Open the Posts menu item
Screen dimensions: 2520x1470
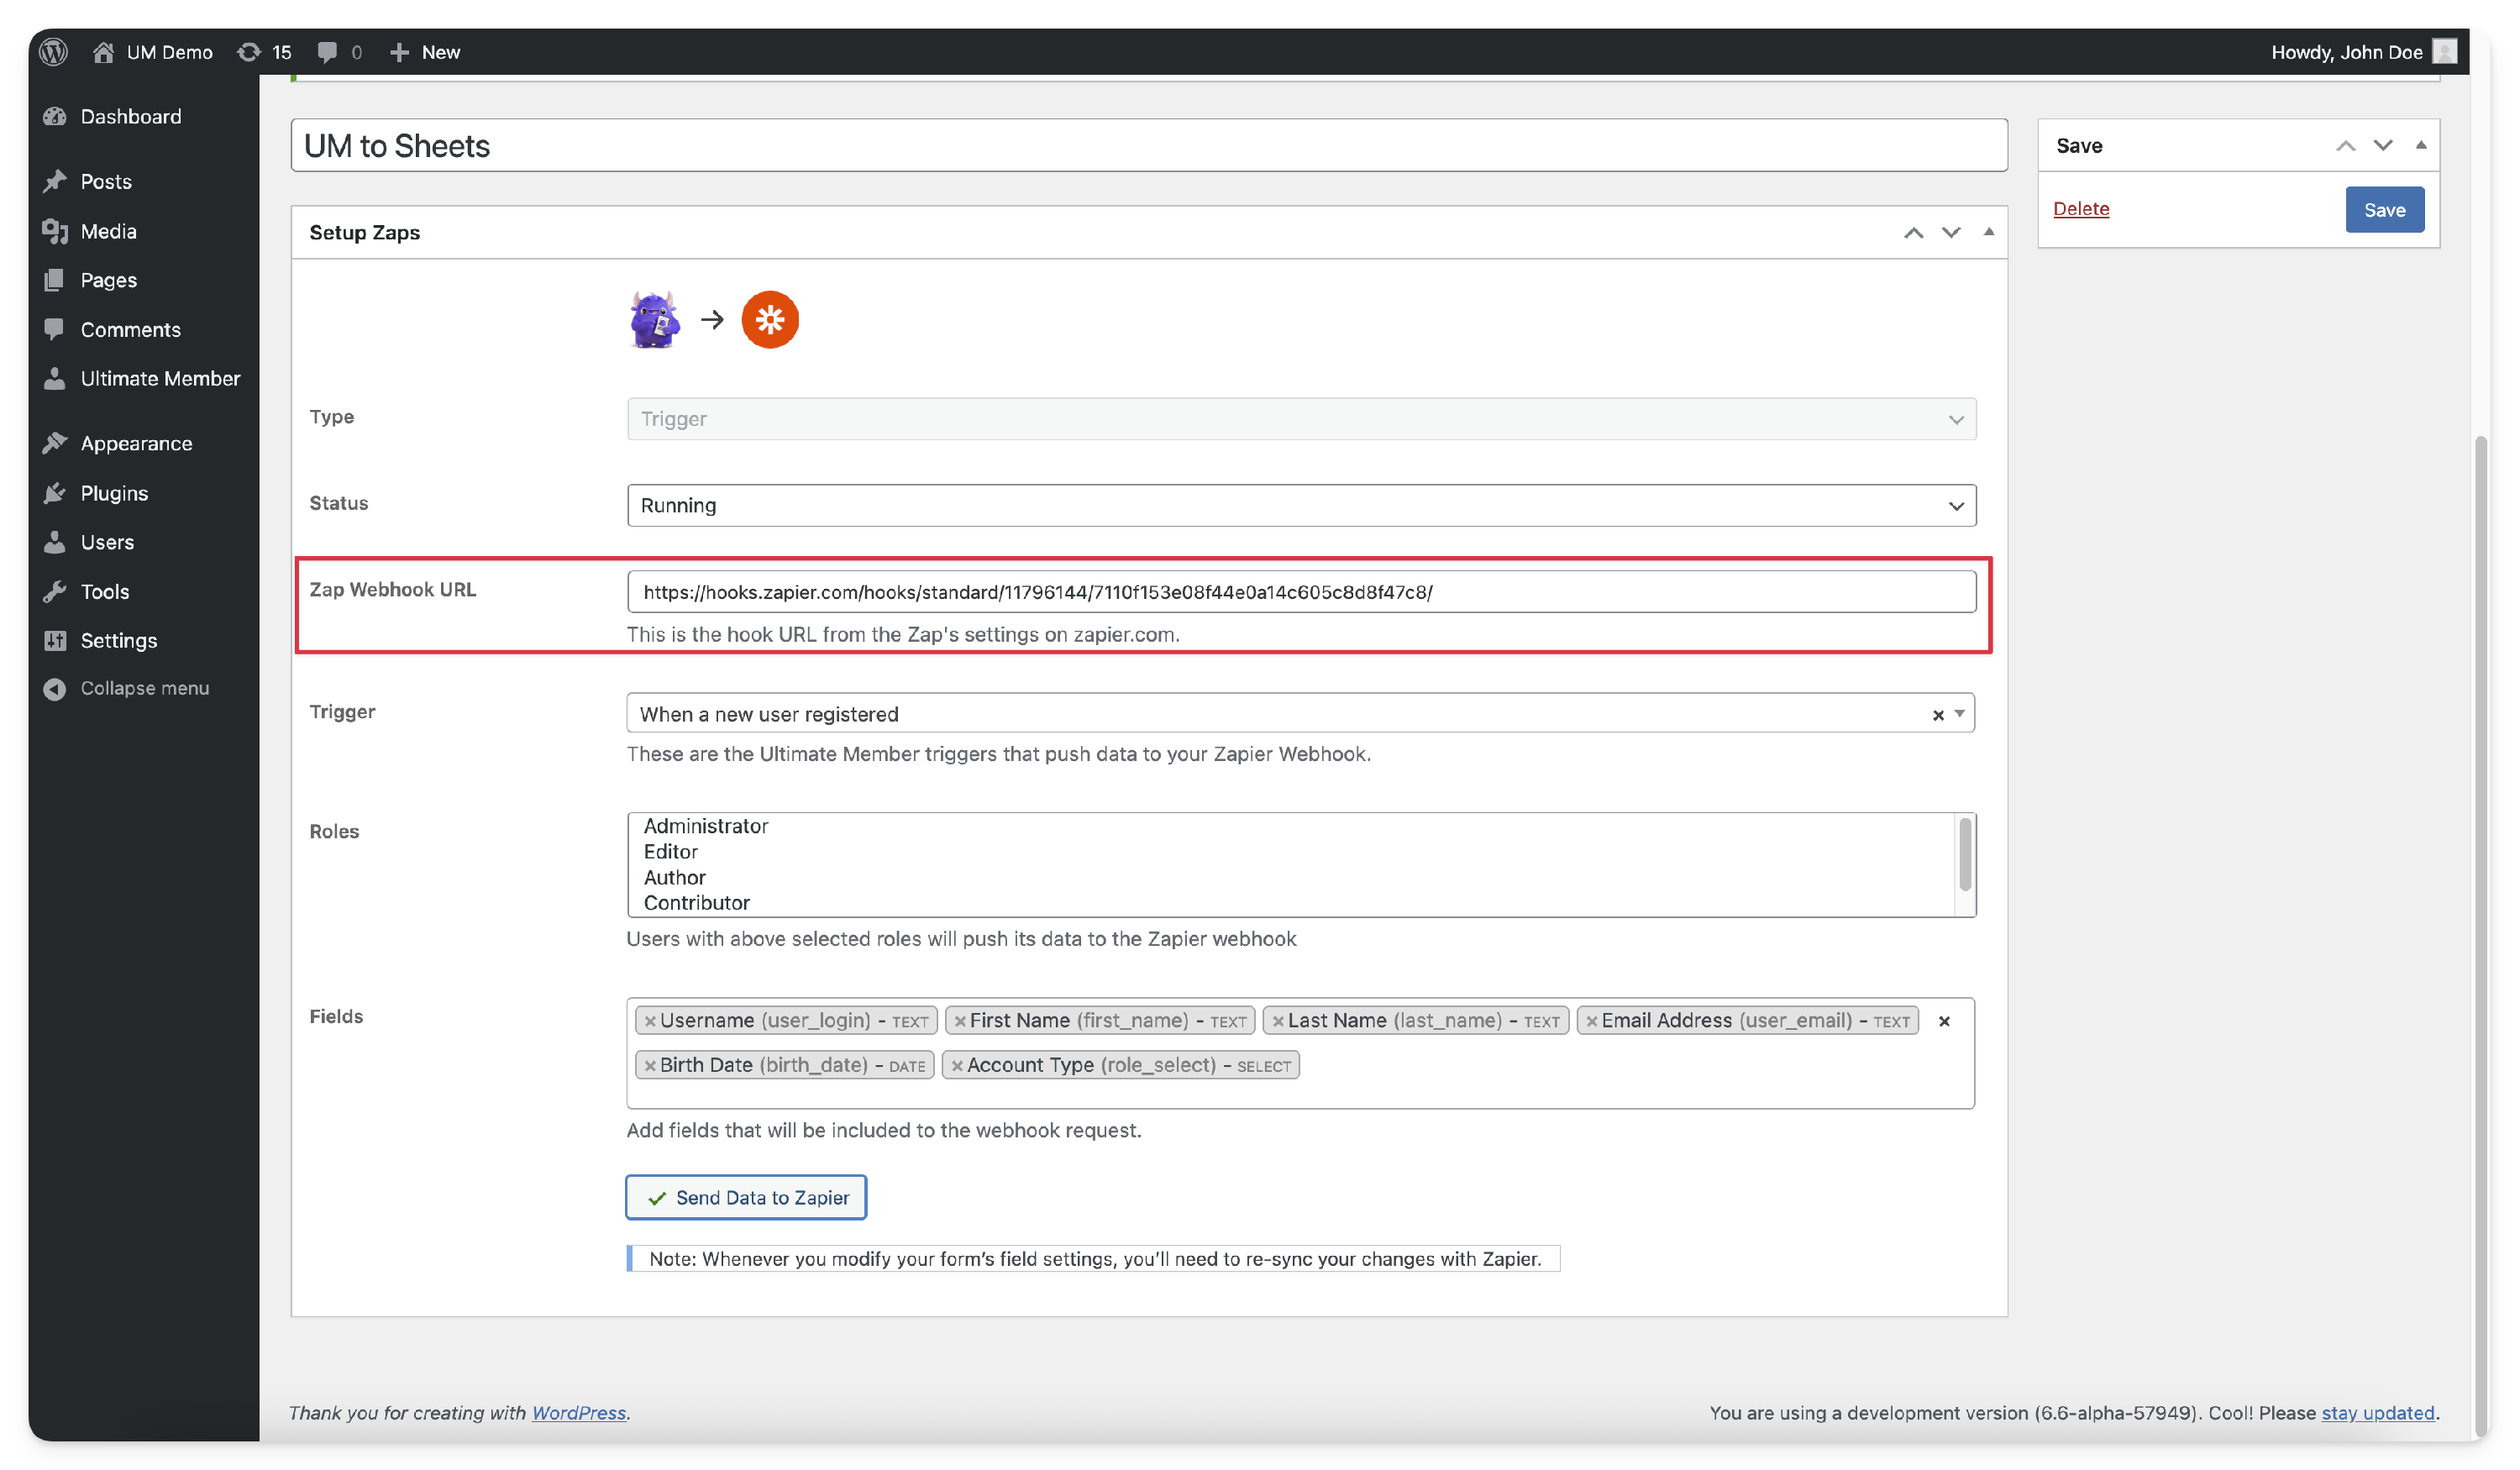106,181
